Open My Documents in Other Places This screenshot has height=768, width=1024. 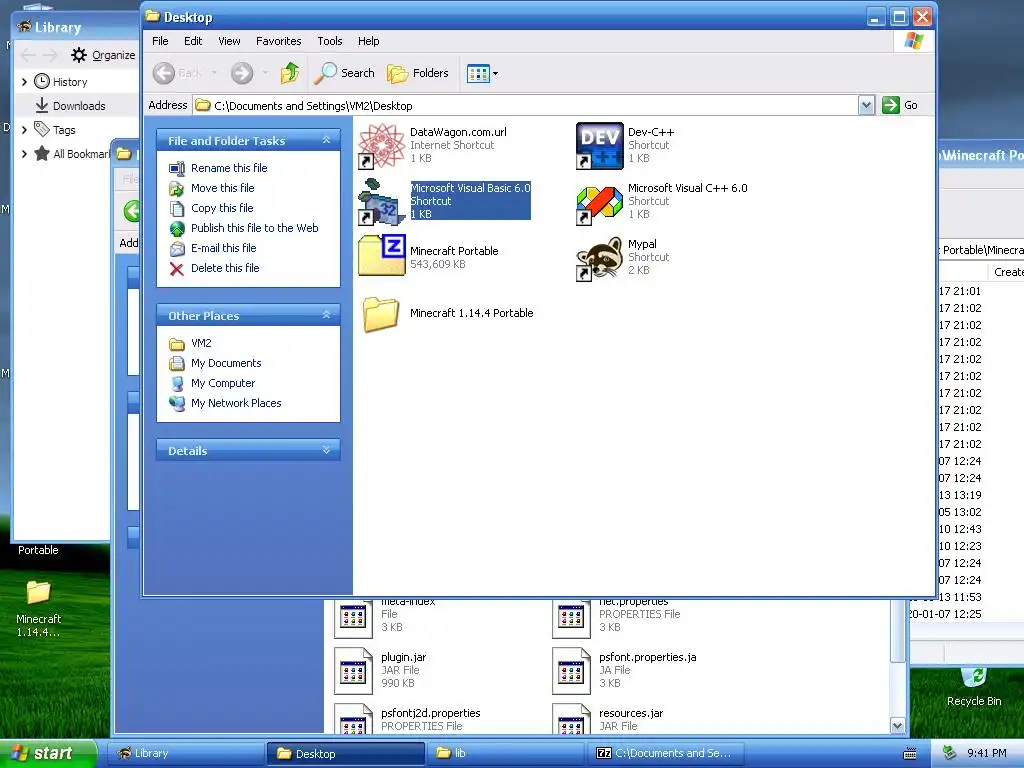[226, 363]
